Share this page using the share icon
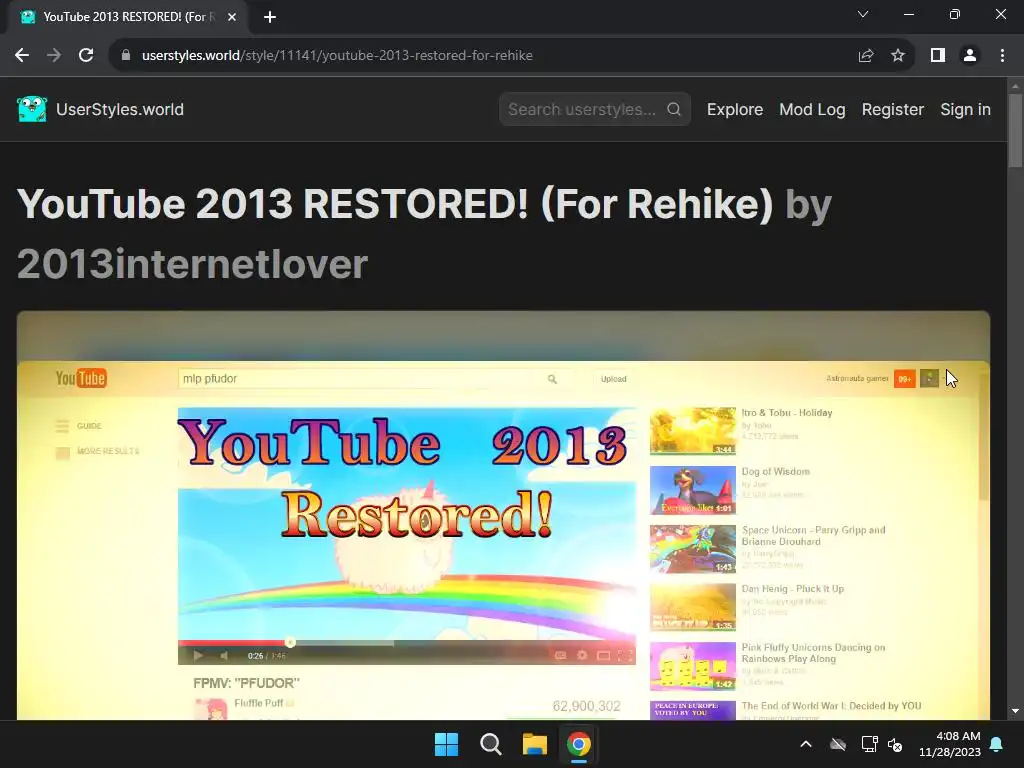The image size is (1024, 768). click(866, 56)
